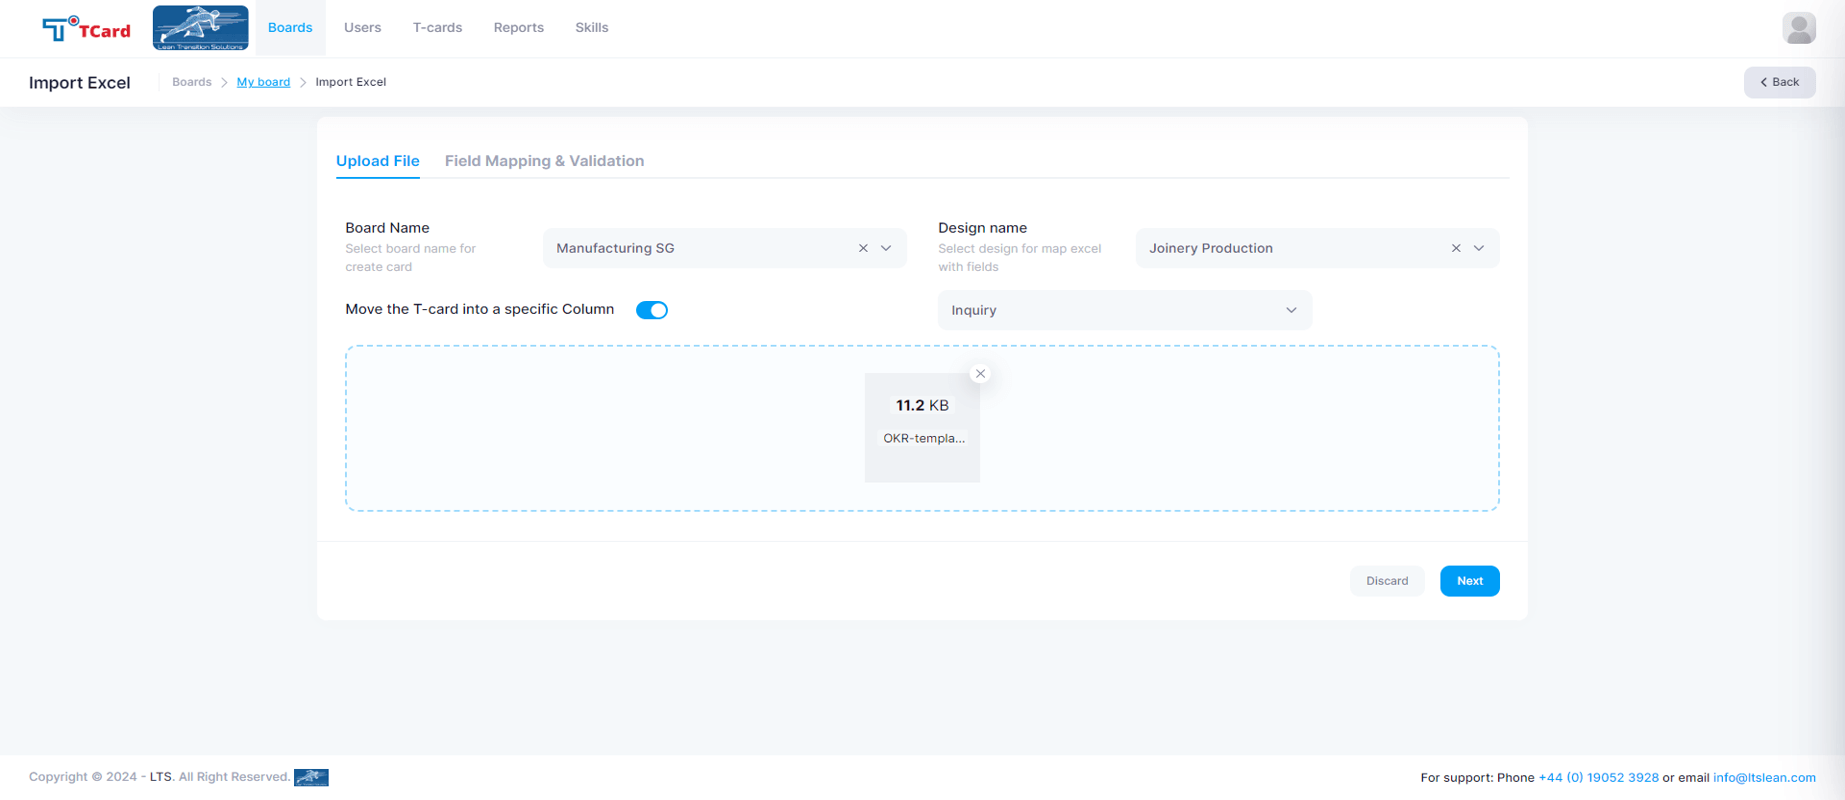Click the Next button
Screen dimensions: 1845x800
1469,581
